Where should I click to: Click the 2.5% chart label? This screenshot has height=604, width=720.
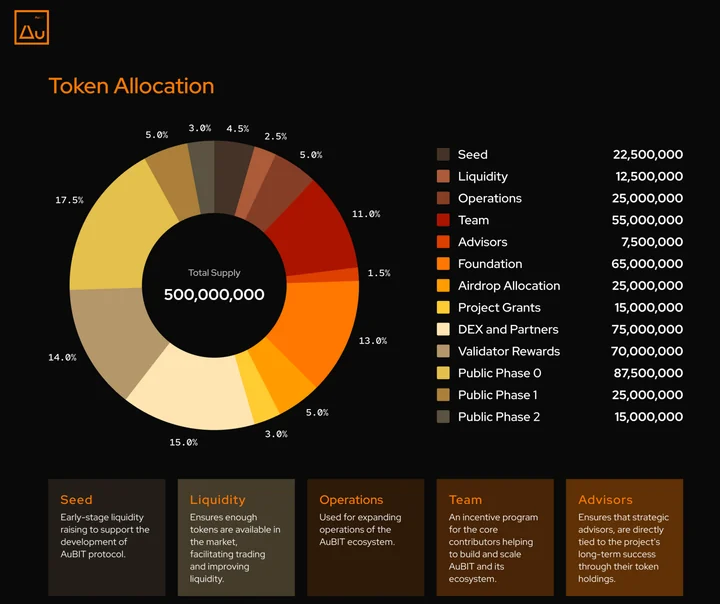[x=275, y=136]
